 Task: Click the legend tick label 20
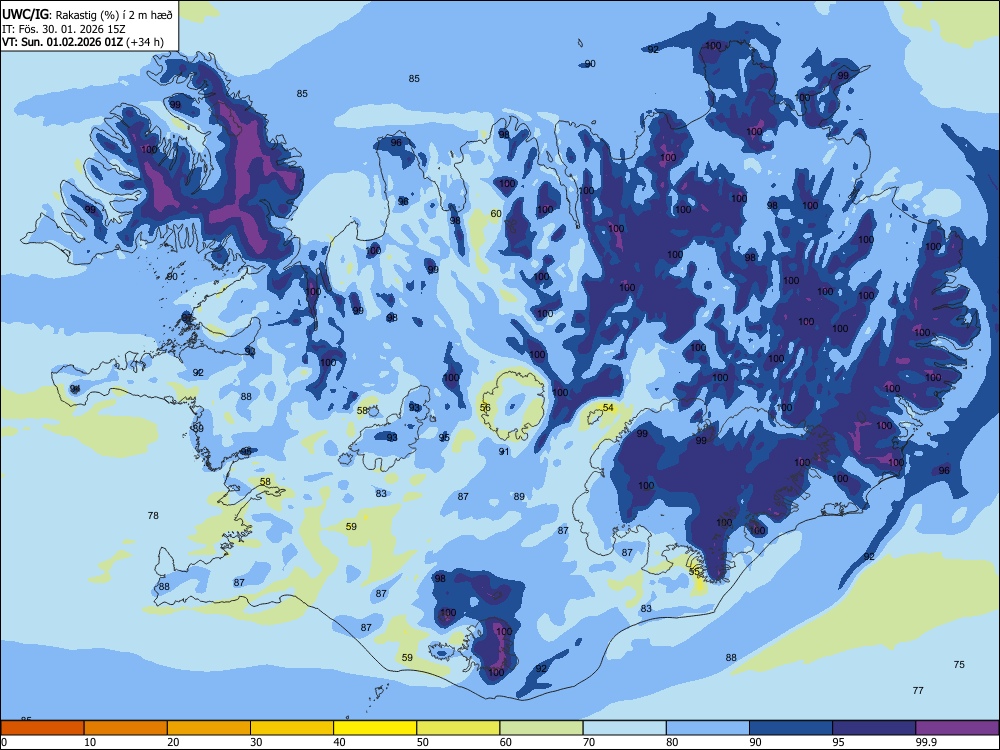(x=173, y=742)
